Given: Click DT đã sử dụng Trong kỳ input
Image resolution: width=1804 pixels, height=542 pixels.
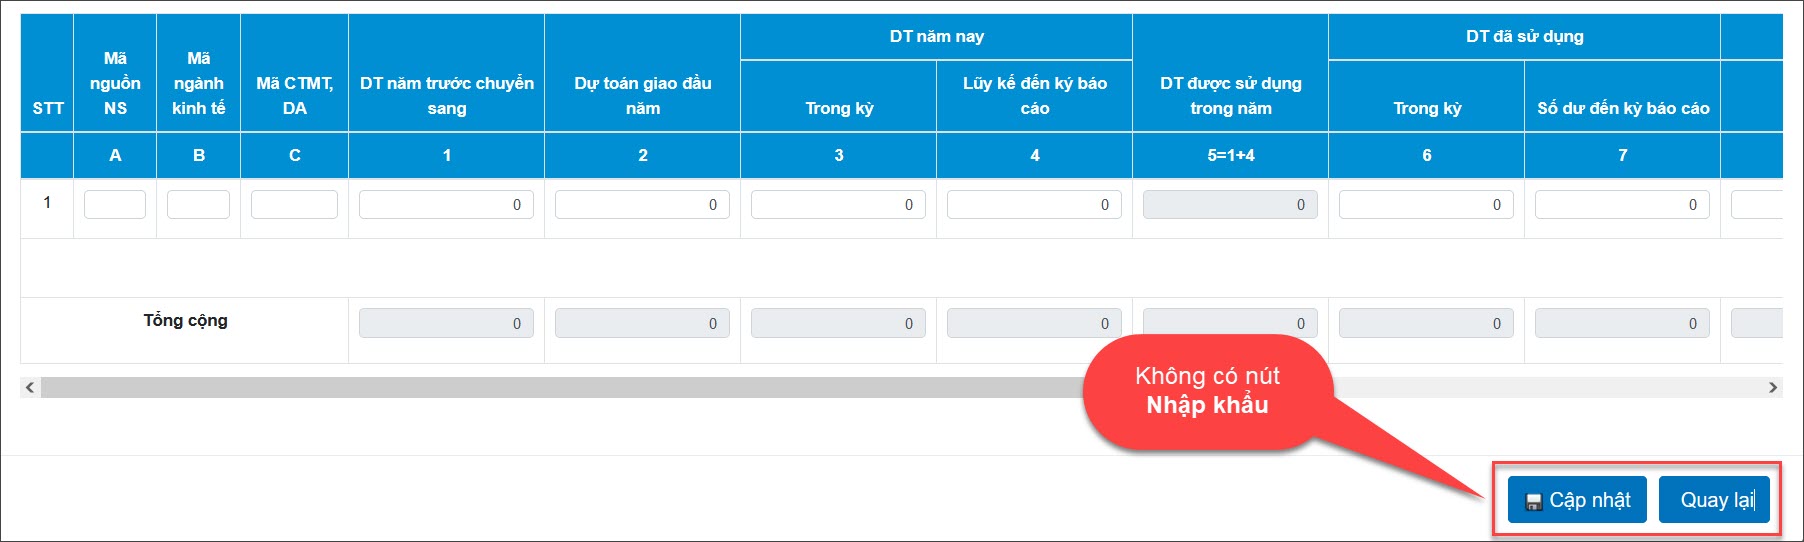Looking at the screenshot, I should tap(1426, 204).
